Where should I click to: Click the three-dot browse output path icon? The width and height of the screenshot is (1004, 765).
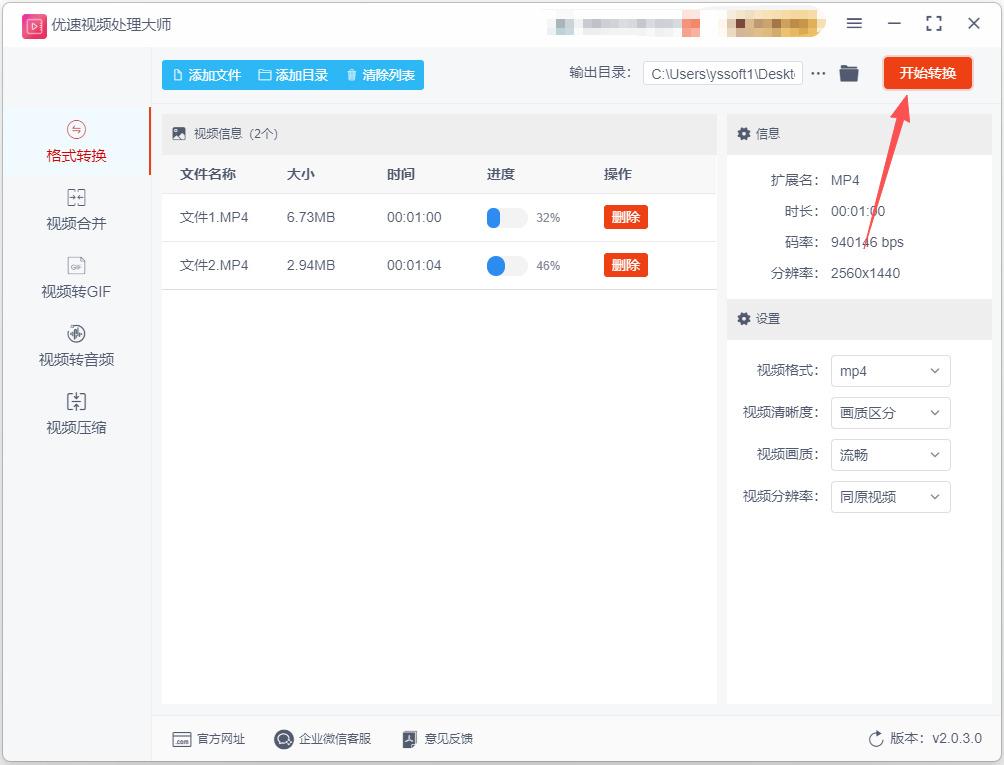pyautogui.click(x=818, y=74)
